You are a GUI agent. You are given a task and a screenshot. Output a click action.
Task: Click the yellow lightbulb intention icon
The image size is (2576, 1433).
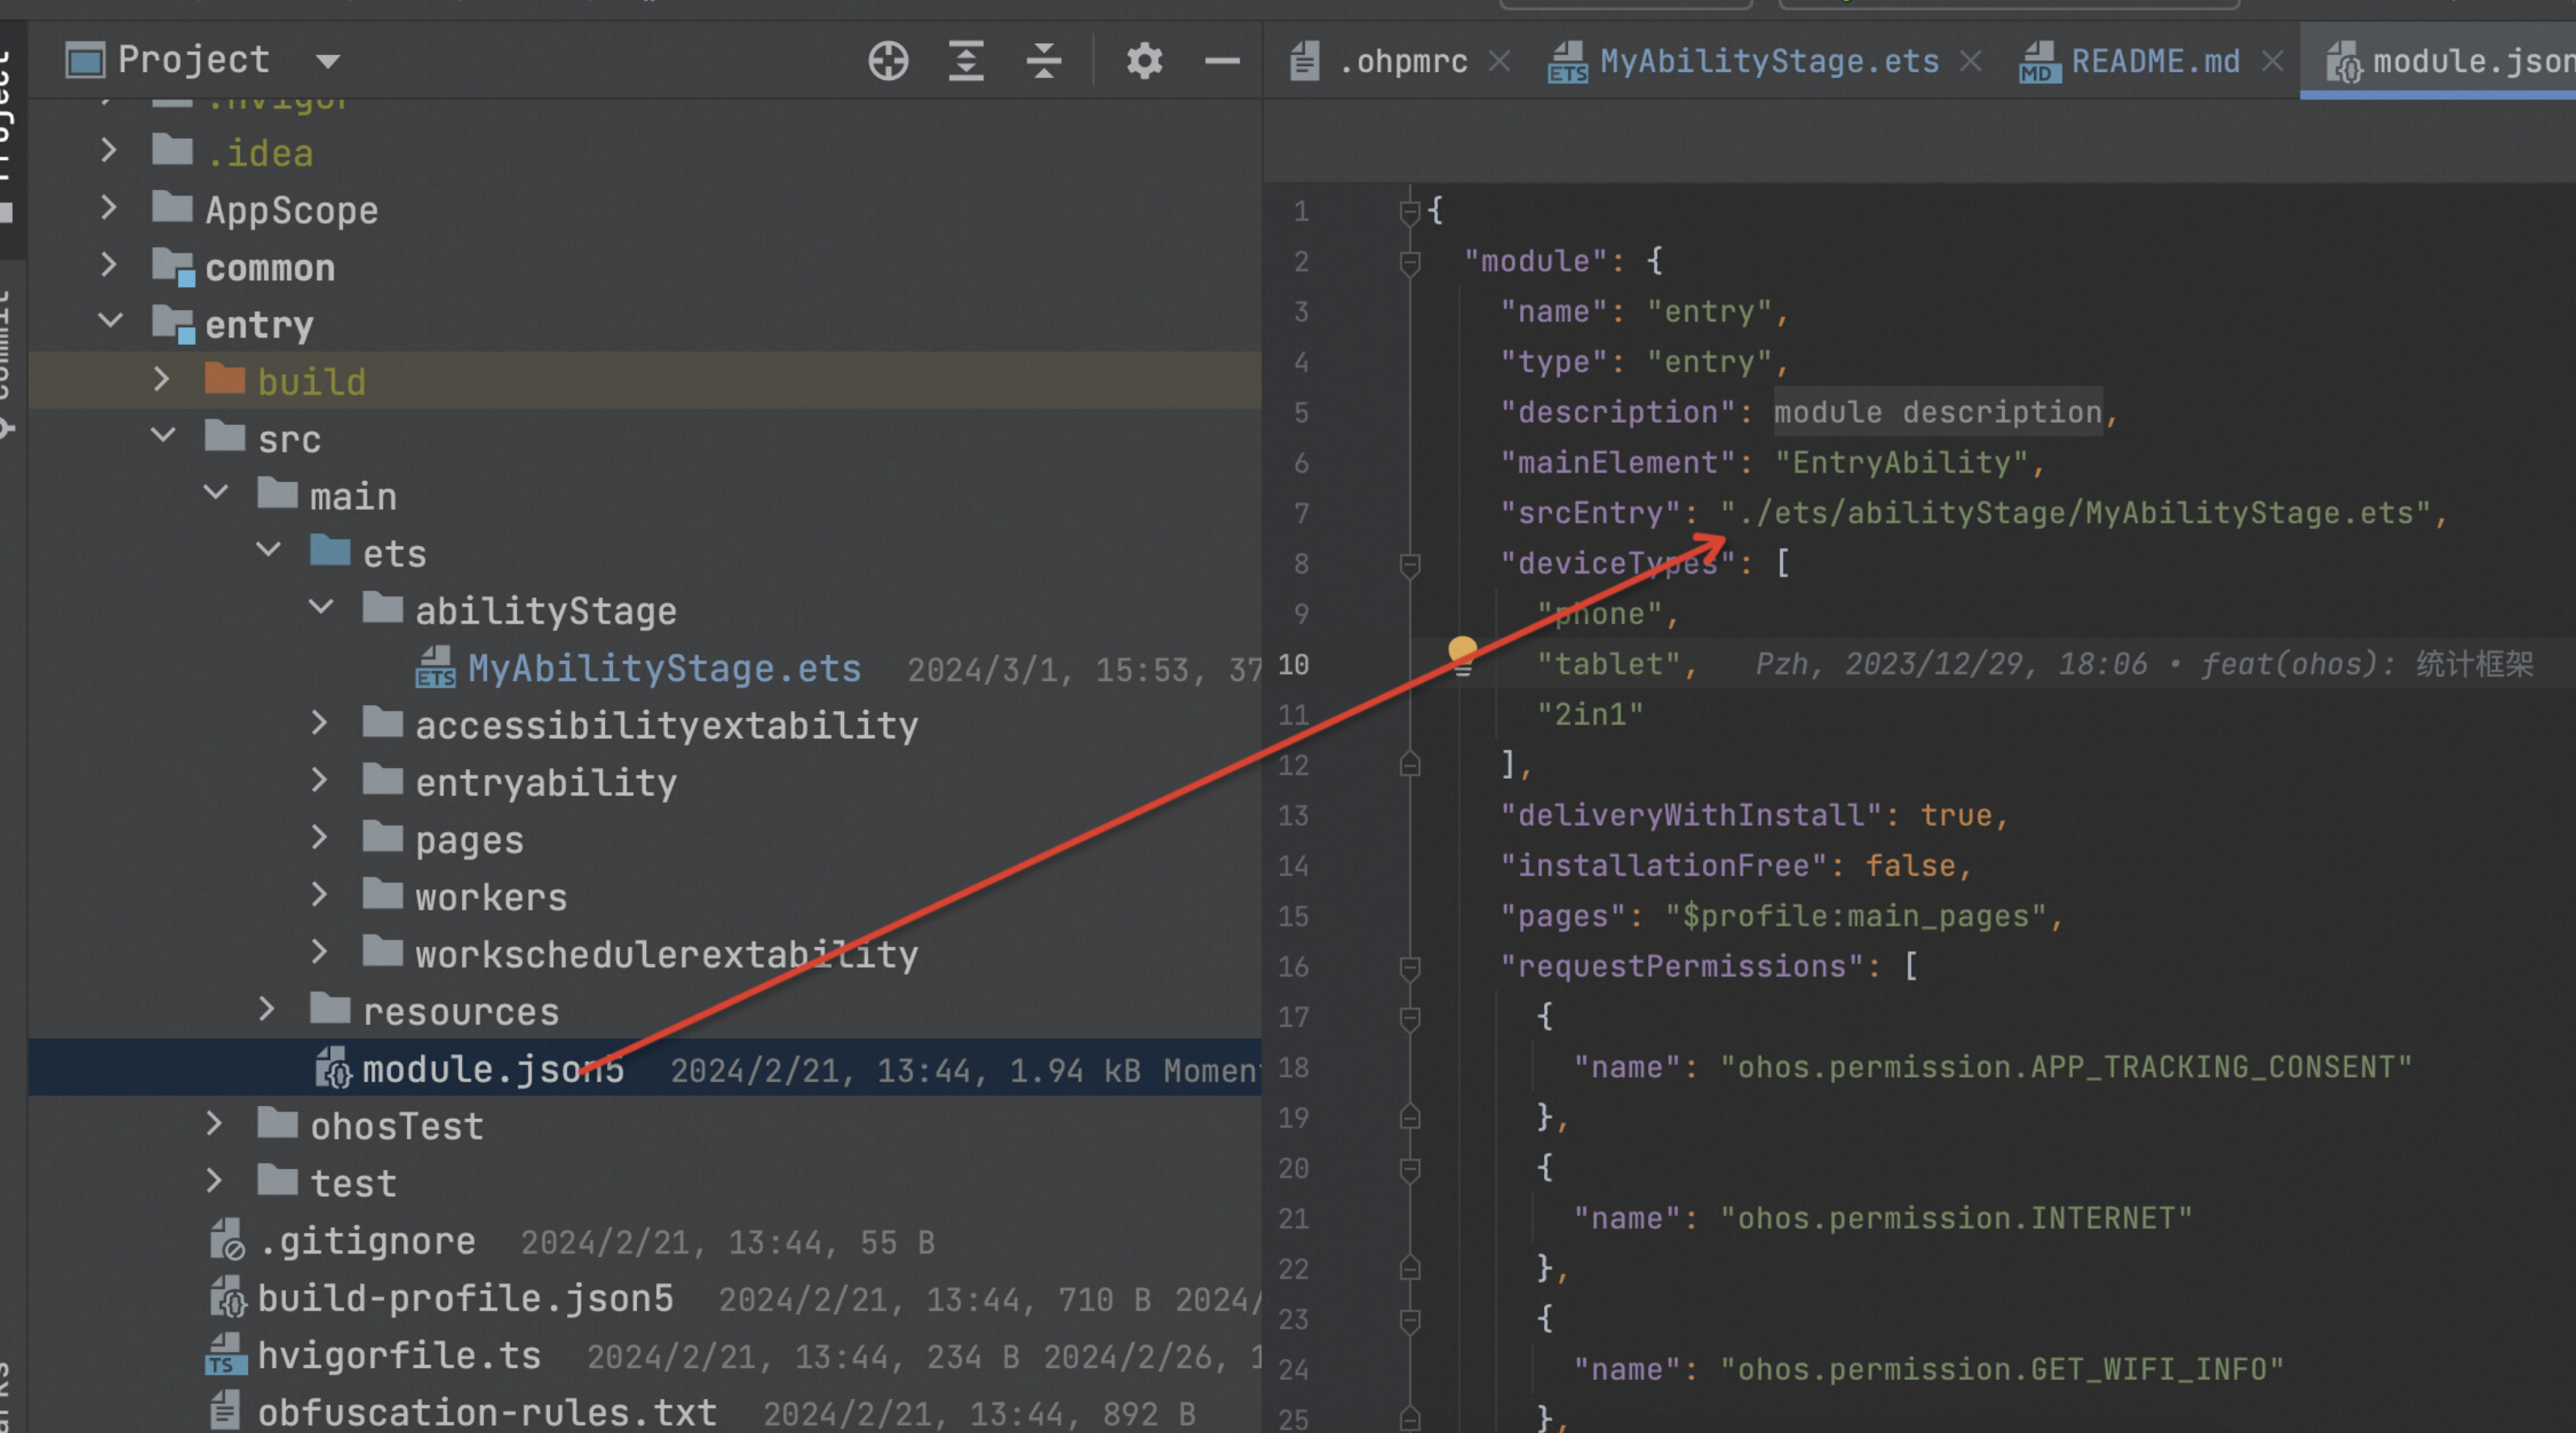point(1462,655)
